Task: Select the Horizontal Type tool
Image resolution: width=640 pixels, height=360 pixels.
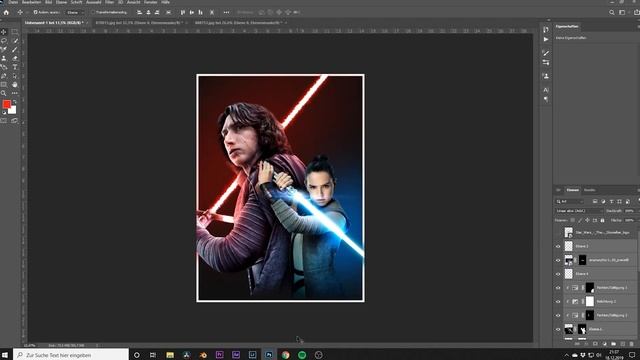Action: click(15, 67)
